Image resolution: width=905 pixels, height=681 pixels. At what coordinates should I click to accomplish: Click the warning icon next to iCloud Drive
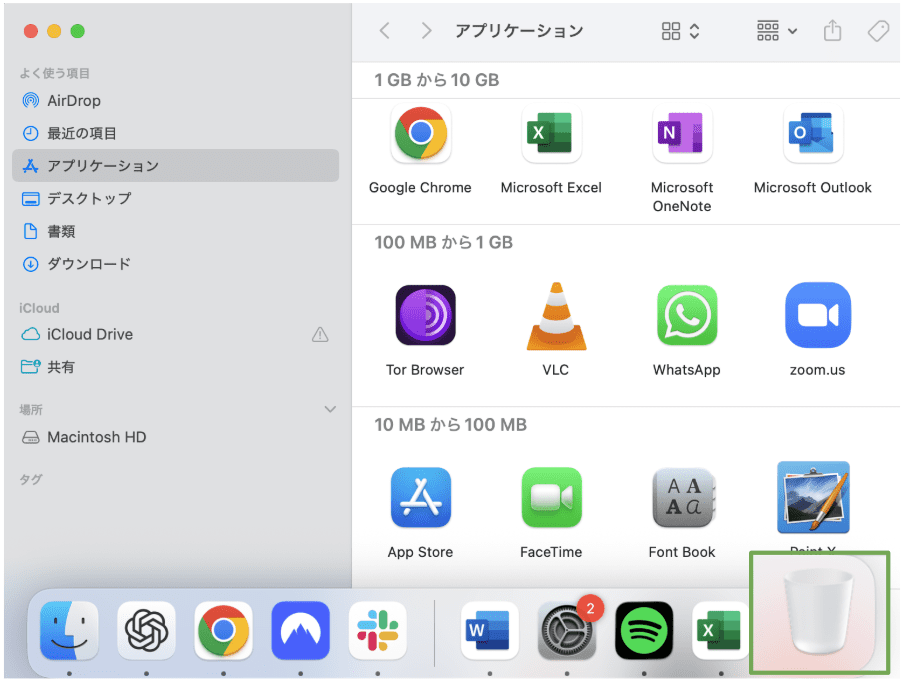click(319, 334)
